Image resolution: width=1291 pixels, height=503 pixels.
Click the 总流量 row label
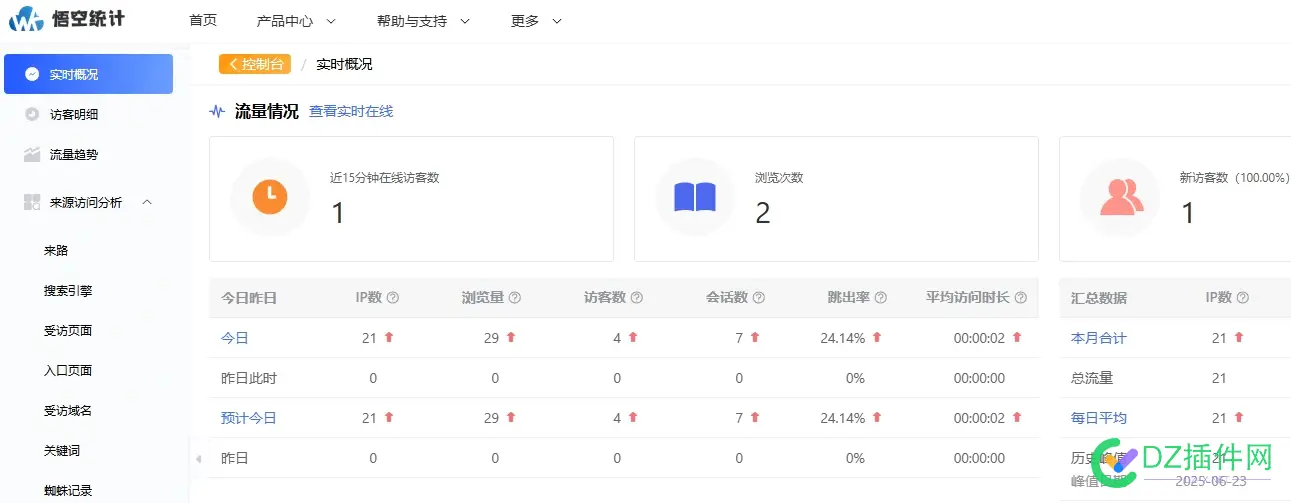(1092, 378)
